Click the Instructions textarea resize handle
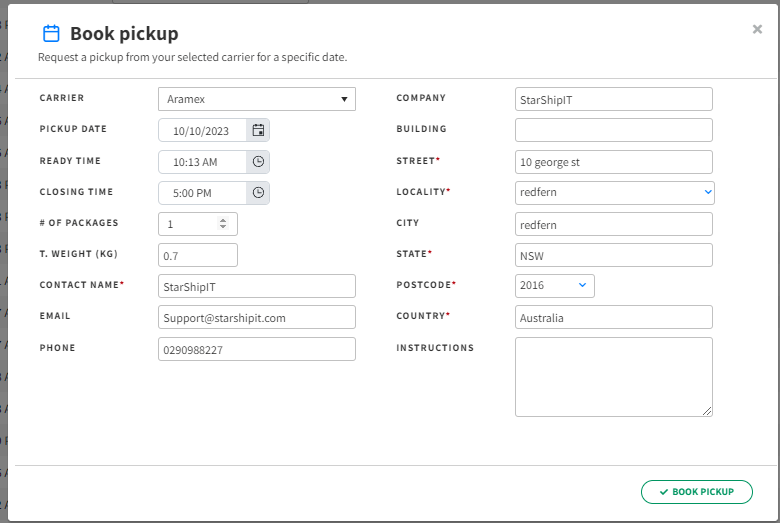 [x=707, y=411]
